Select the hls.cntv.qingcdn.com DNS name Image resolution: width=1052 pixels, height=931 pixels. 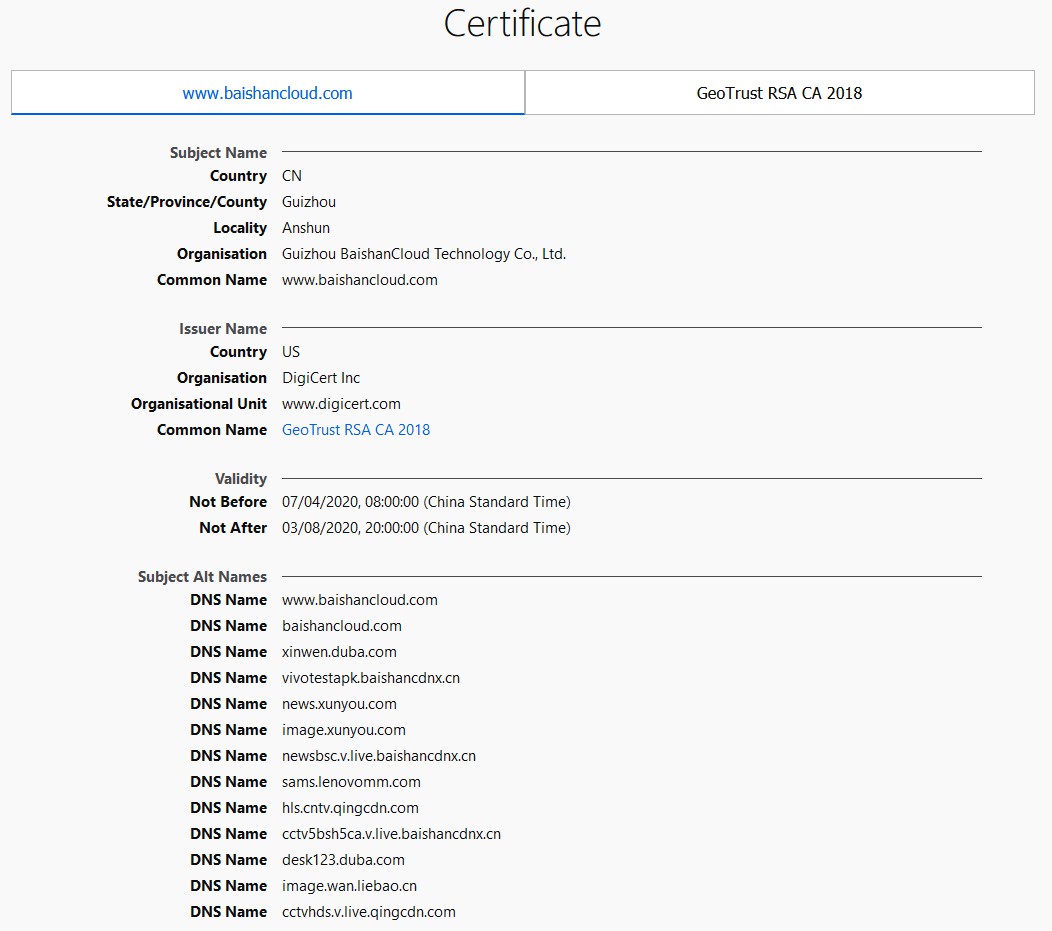[x=350, y=808]
